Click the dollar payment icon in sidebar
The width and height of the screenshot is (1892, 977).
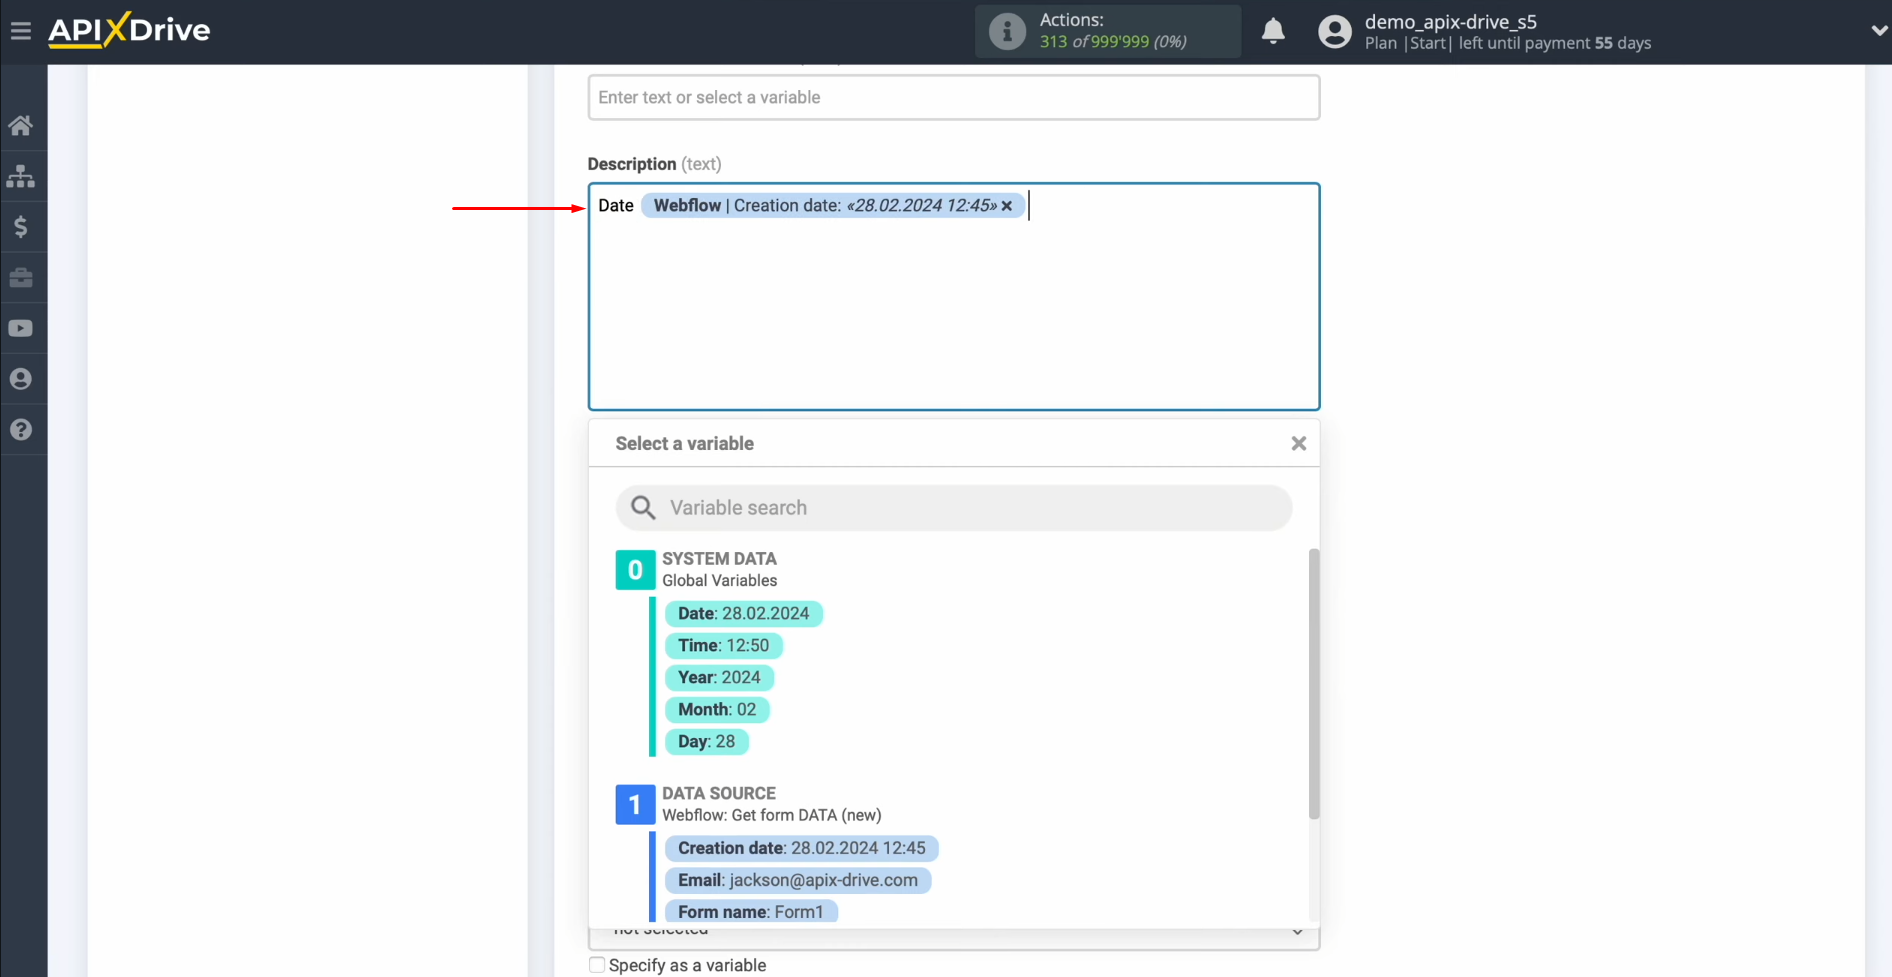click(22, 226)
